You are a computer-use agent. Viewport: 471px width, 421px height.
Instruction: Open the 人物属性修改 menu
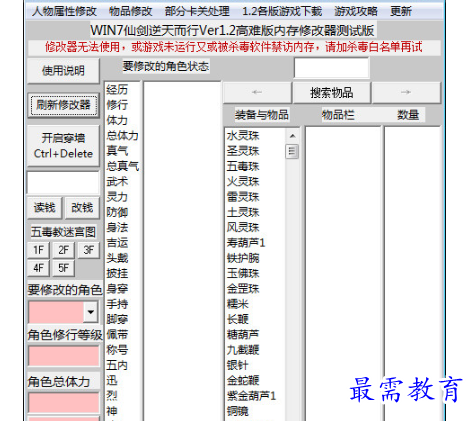[x=64, y=12]
